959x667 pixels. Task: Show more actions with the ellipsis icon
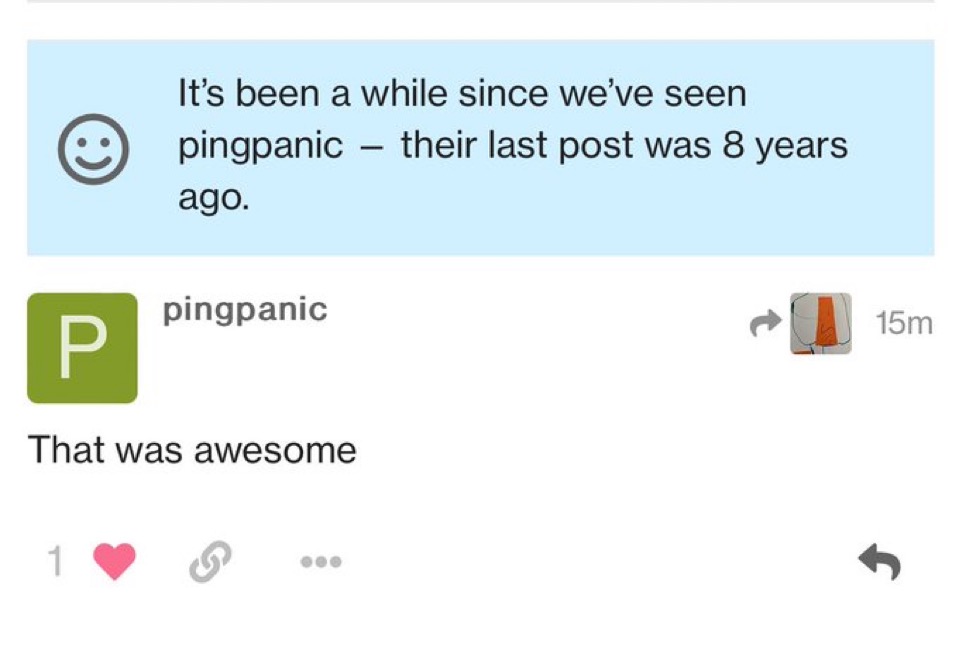coord(321,561)
